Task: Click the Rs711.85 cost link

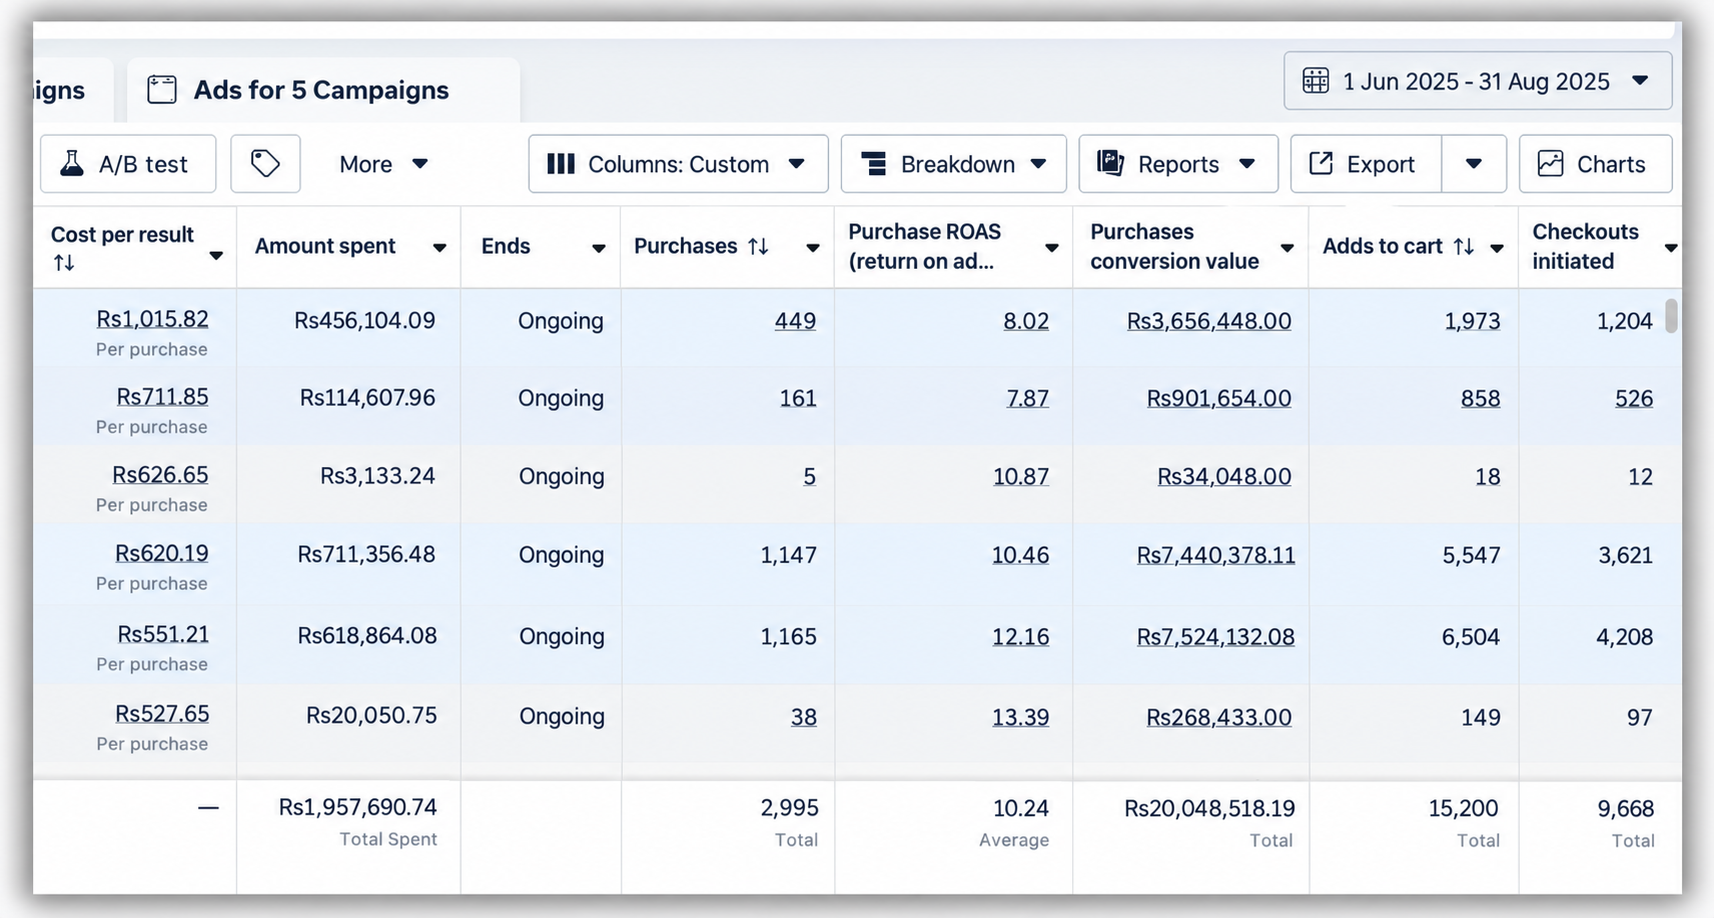Action: pos(162,397)
